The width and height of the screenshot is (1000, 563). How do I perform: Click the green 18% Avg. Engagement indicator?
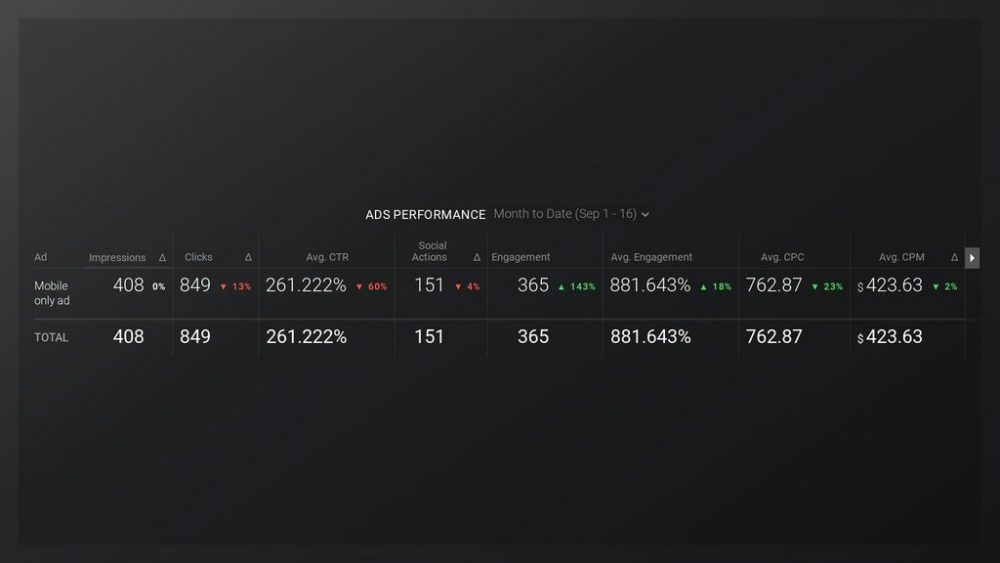[716, 287]
